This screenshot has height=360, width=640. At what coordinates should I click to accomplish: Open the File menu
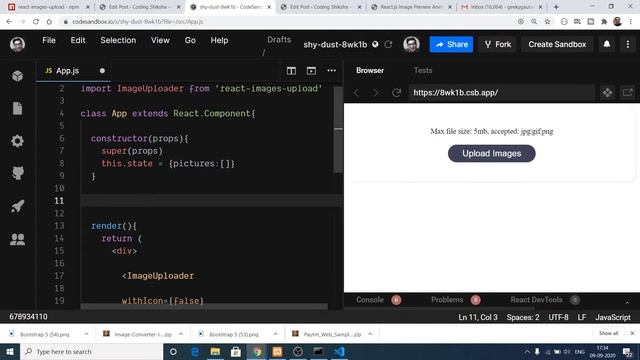[49, 40]
